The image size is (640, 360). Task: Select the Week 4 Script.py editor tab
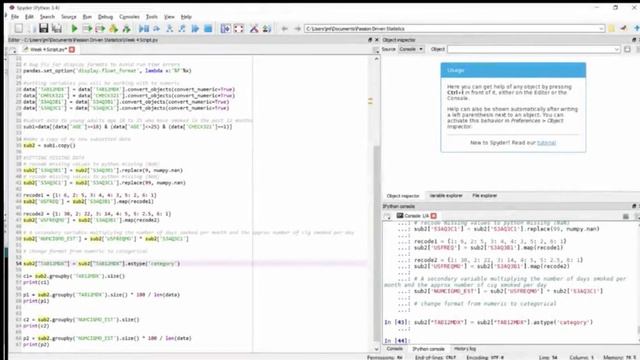click(x=48, y=49)
